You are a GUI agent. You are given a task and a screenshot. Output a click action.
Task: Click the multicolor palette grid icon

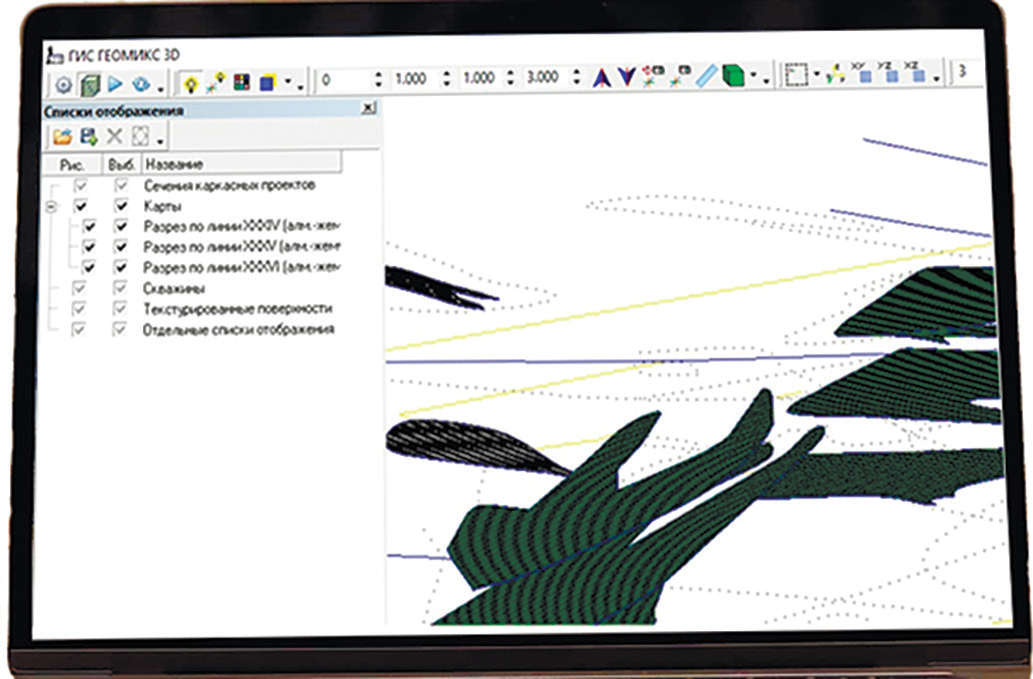pyautogui.click(x=241, y=81)
